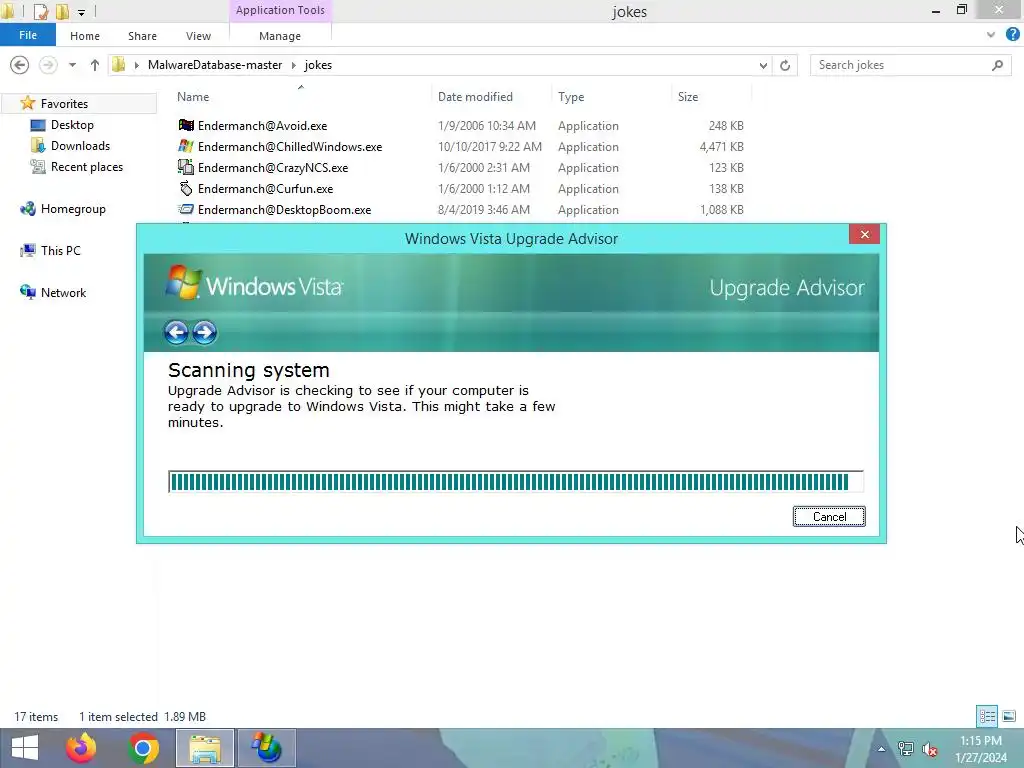Select Endermanch@Curfun.exe file
This screenshot has width=1024, height=768.
click(x=265, y=188)
